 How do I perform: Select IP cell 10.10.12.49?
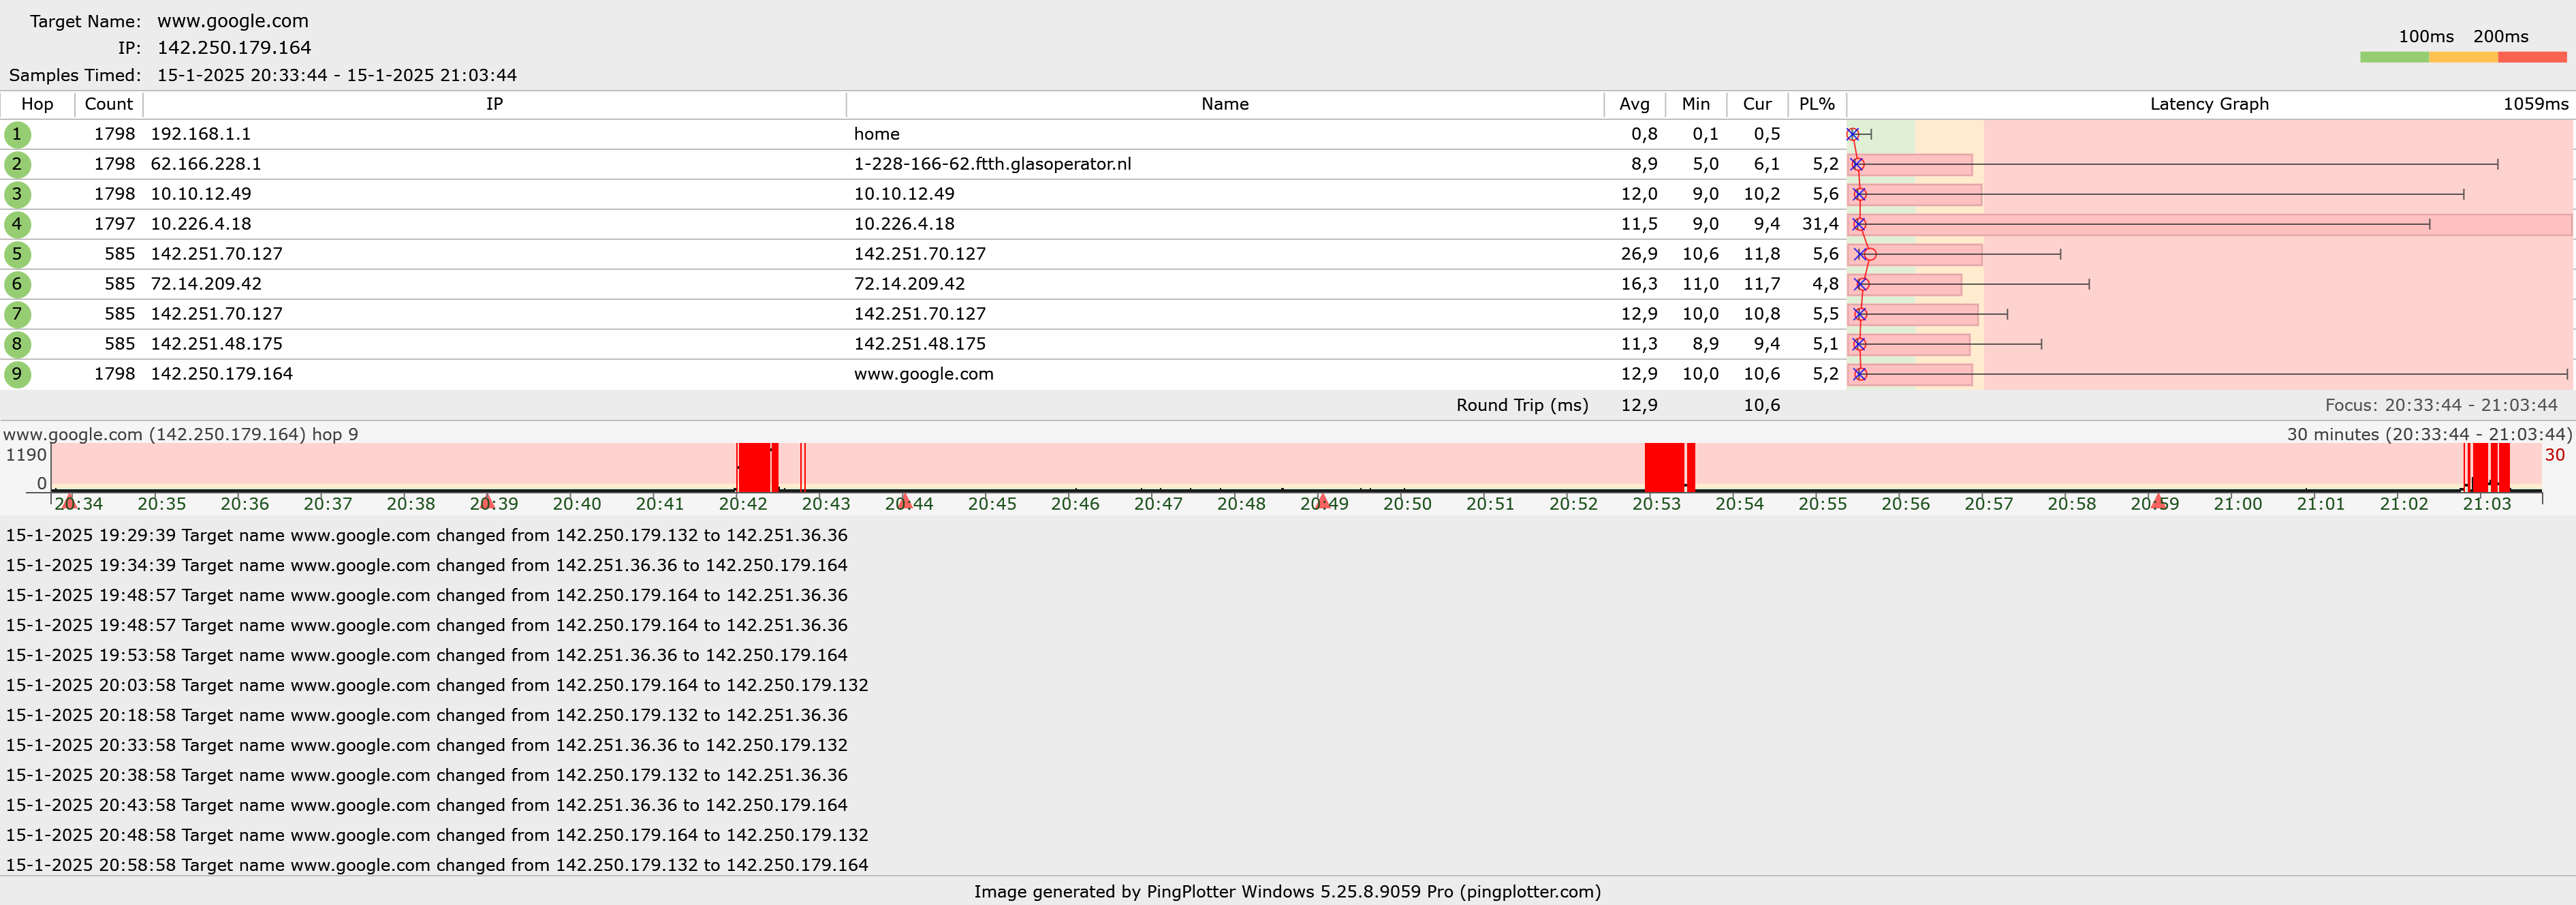click(x=201, y=194)
